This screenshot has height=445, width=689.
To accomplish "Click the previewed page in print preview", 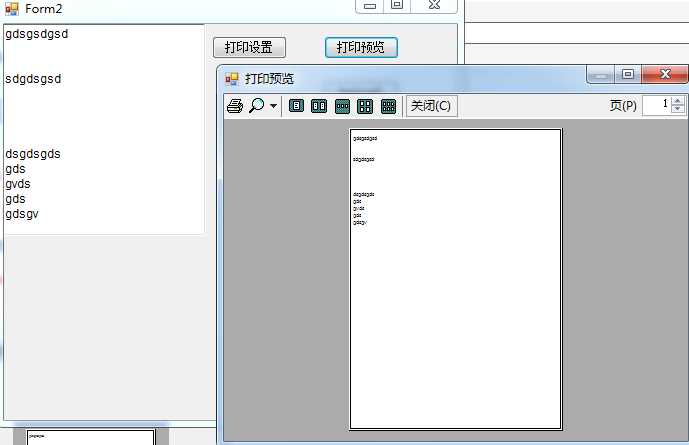I will [455, 279].
